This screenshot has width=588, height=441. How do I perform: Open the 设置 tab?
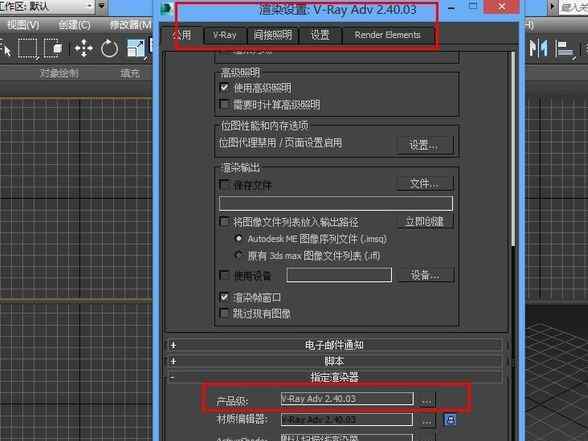320,35
